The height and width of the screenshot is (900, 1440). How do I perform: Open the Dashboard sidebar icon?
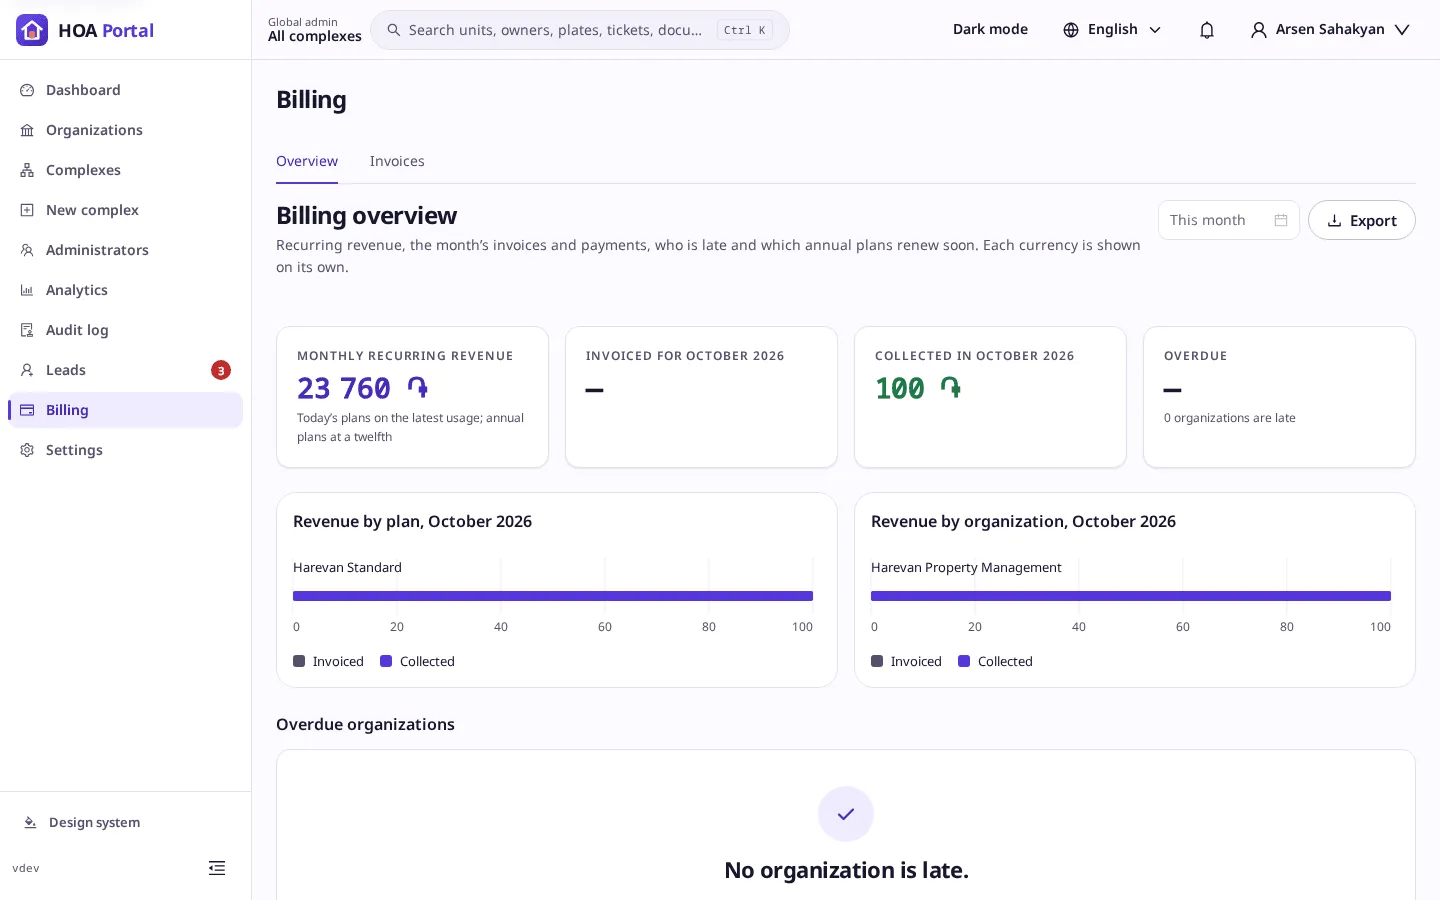point(27,90)
